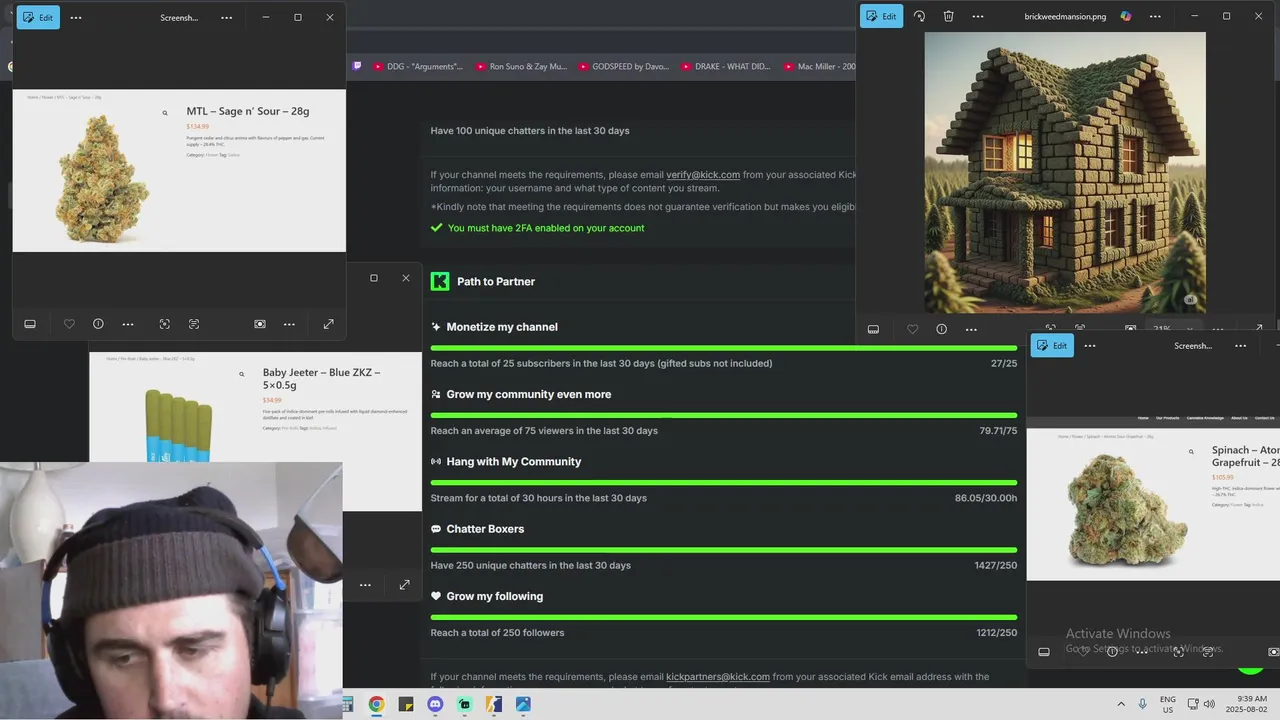This screenshot has width=1280, height=720.
Task: Click the Hang with My Community progress bar
Action: click(724, 483)
